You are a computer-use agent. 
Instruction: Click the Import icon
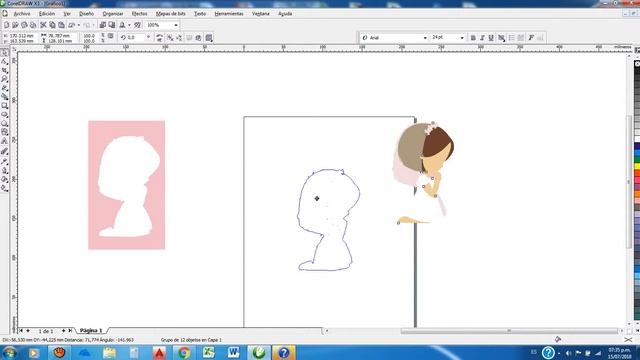pyautogui.click(x=103, y=25)
